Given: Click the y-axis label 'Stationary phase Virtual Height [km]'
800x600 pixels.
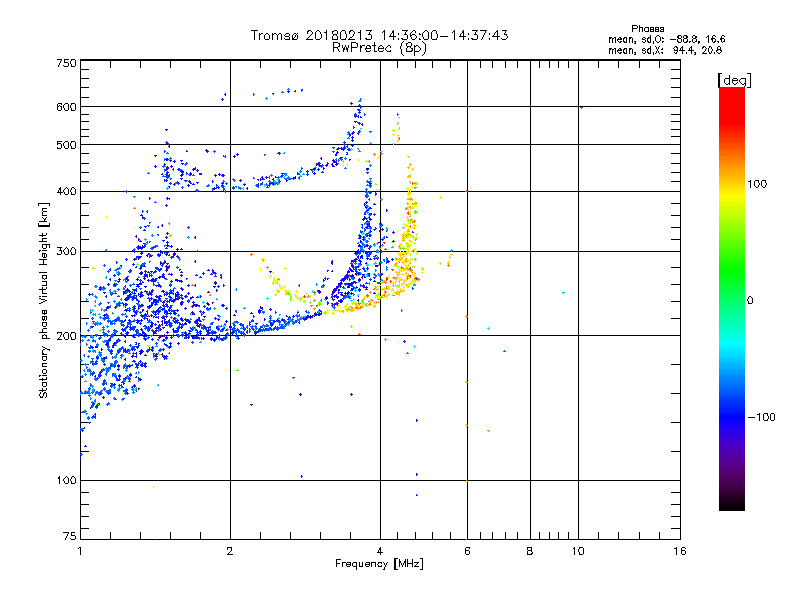Looking at the screenshot, I should [x=43, y=300].
